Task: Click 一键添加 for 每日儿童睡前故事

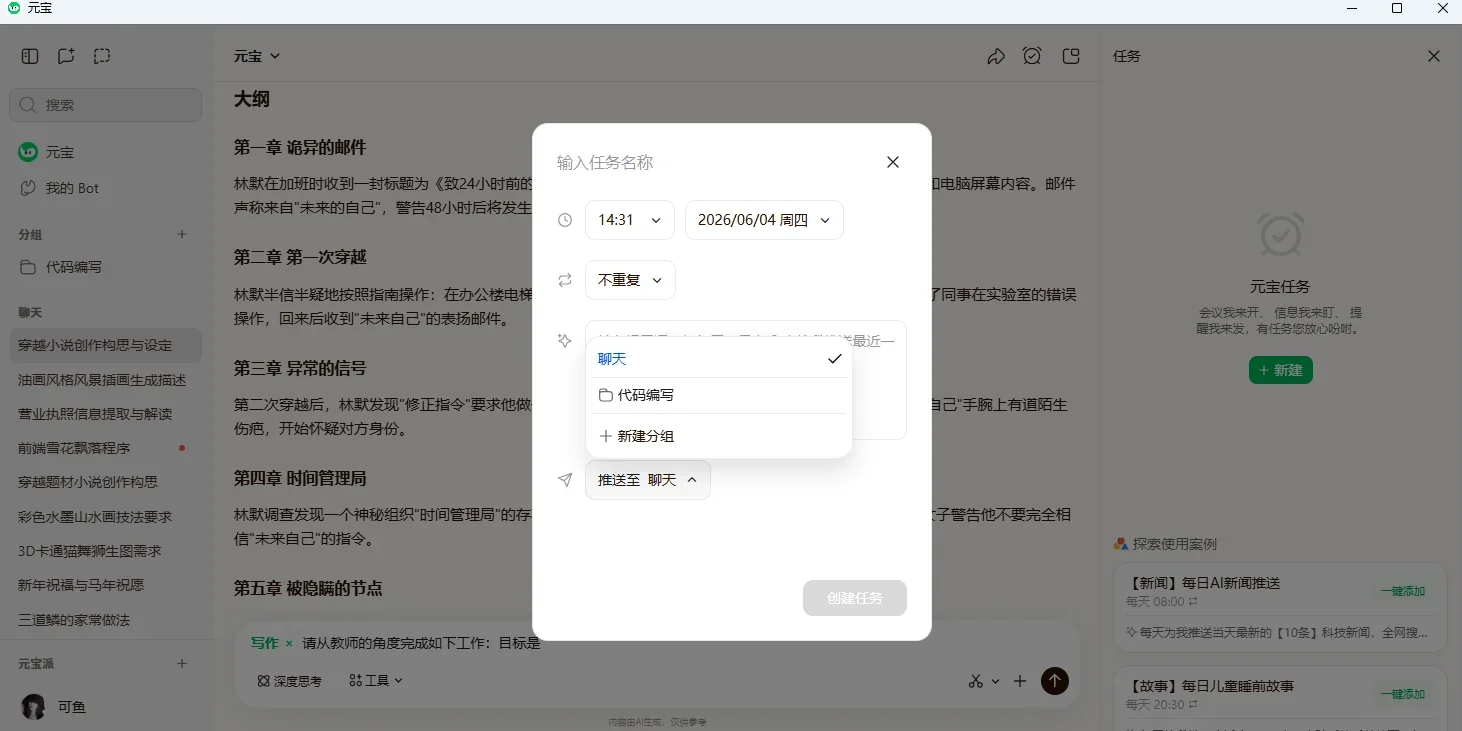Action: pos(1403,694)
